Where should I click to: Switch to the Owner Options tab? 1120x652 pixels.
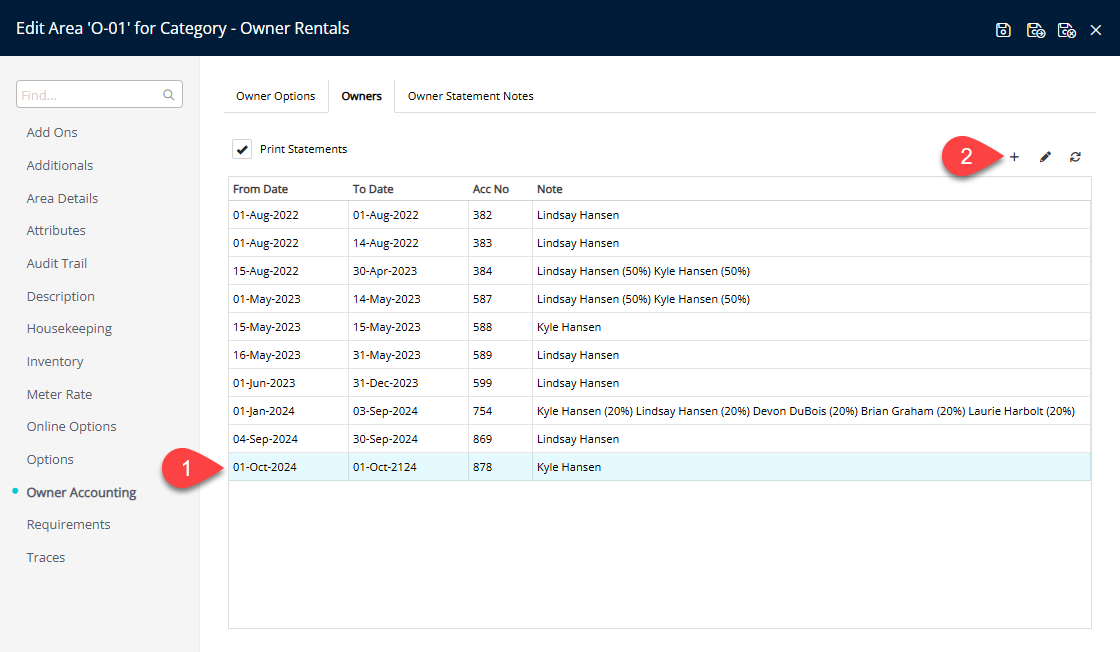[275, 96]
